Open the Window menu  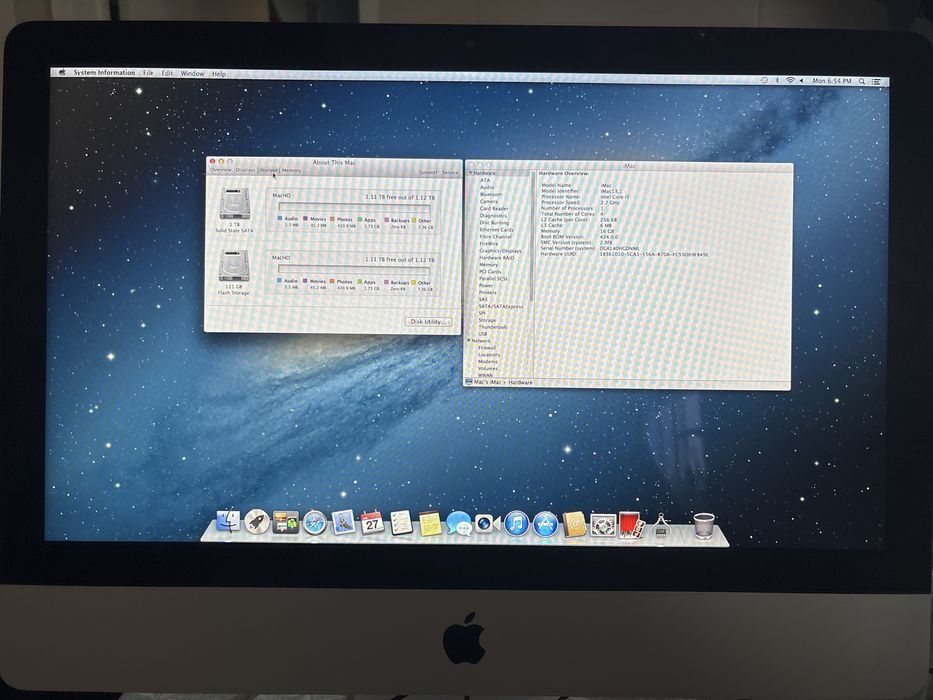(192, 73)
